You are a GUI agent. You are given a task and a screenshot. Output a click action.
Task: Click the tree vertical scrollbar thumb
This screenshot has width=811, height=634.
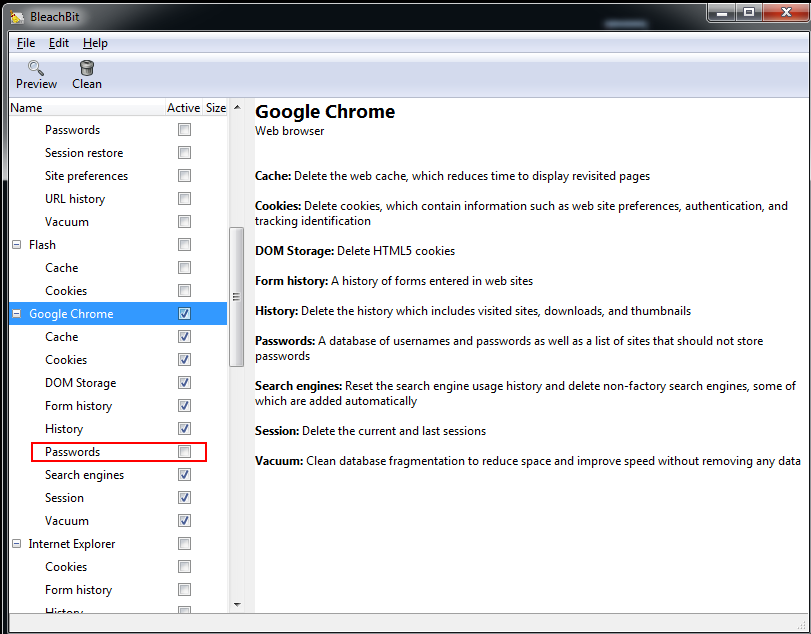tap(236, 296)
